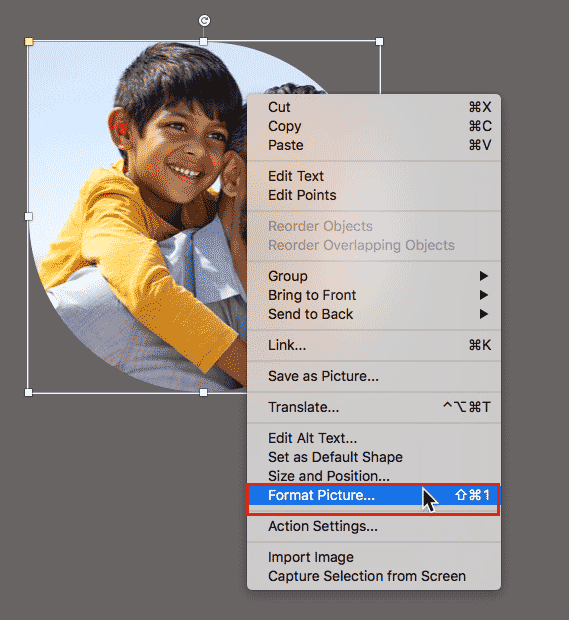Screen dimensions: 569x620
Task: Expand Bring to Front submenu arrow
Action: point(484,295)
